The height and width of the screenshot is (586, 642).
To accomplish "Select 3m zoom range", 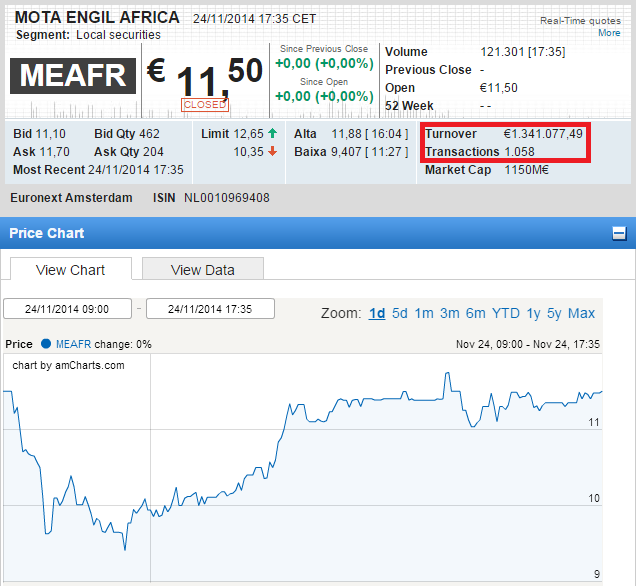I will click(x=450, y=313).
